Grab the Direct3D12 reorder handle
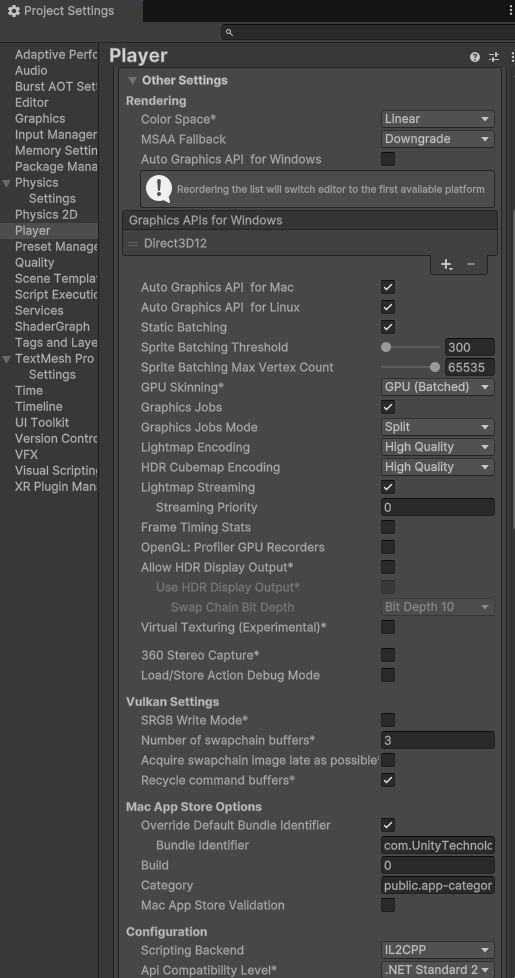The image size is (515, 978). coord(133,244)
